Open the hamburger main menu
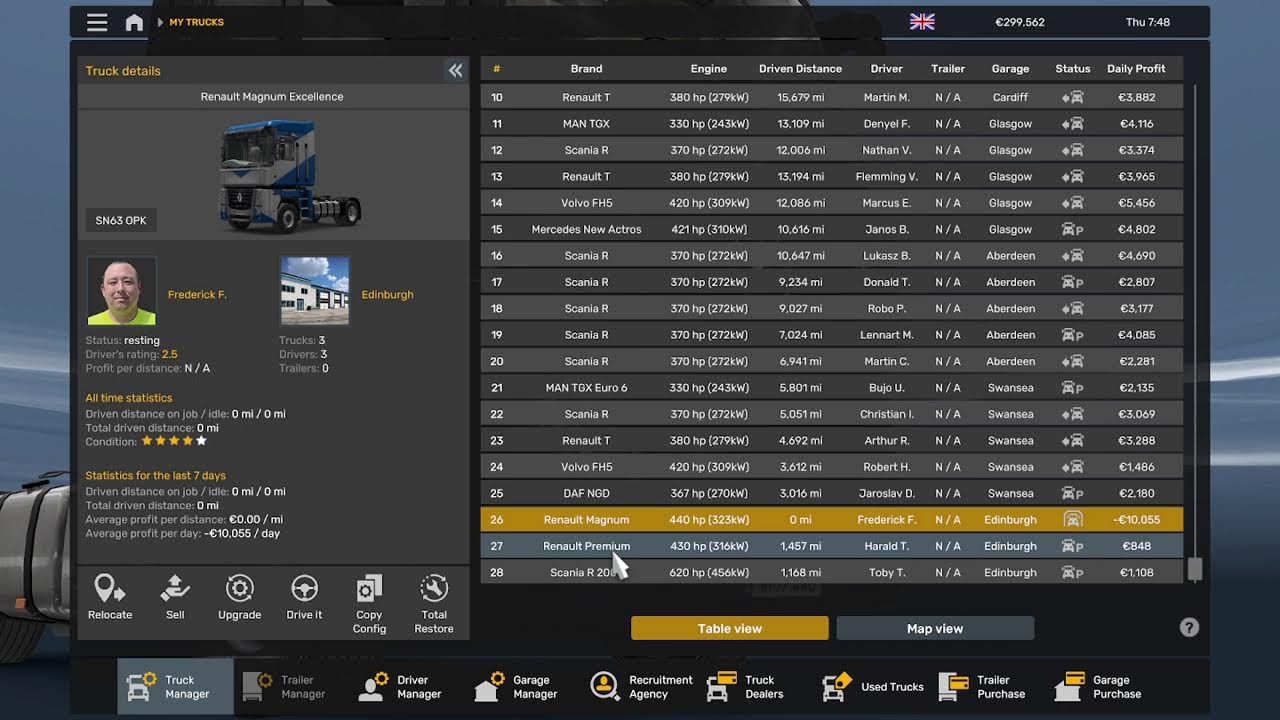The width and height of the screenshot is (1280, 720). (97, 22)
